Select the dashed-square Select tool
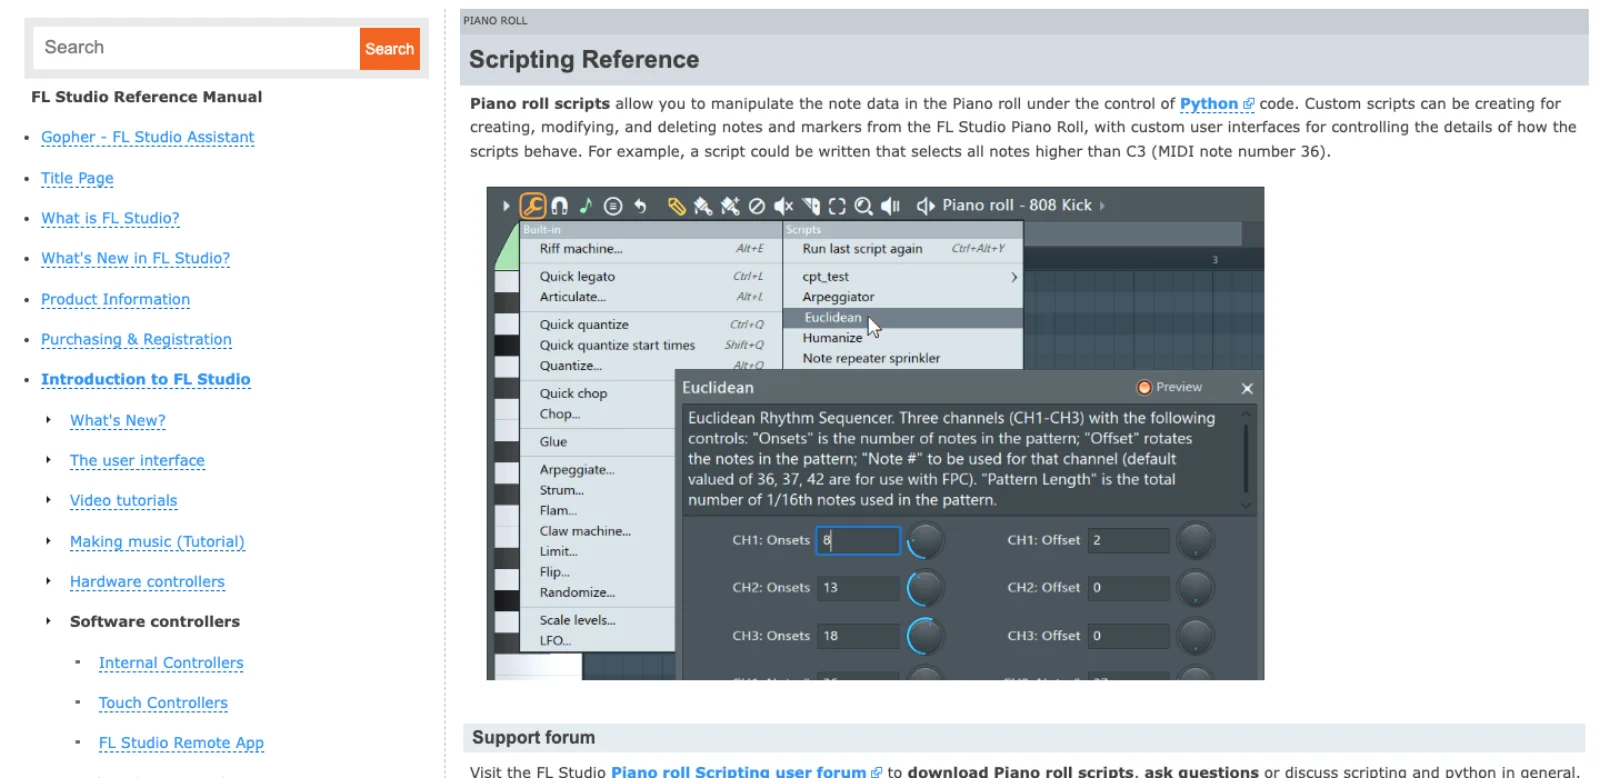 pos(837,206)
